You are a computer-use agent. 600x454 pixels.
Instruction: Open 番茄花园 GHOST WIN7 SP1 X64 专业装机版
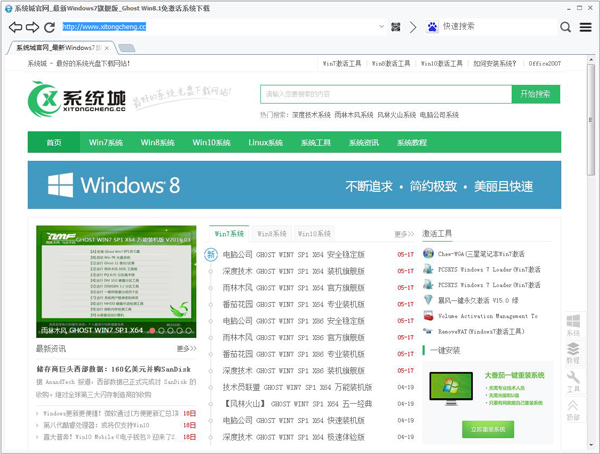tap(293, 304)
